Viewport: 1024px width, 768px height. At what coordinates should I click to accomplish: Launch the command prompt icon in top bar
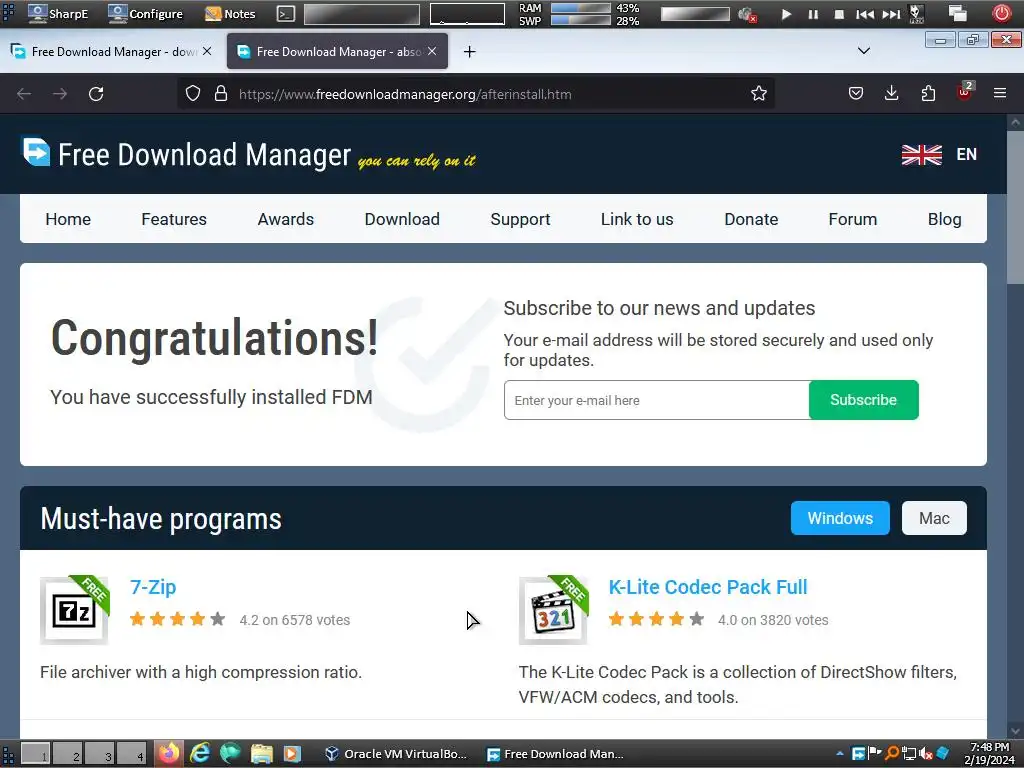click(x=285, y=14)
